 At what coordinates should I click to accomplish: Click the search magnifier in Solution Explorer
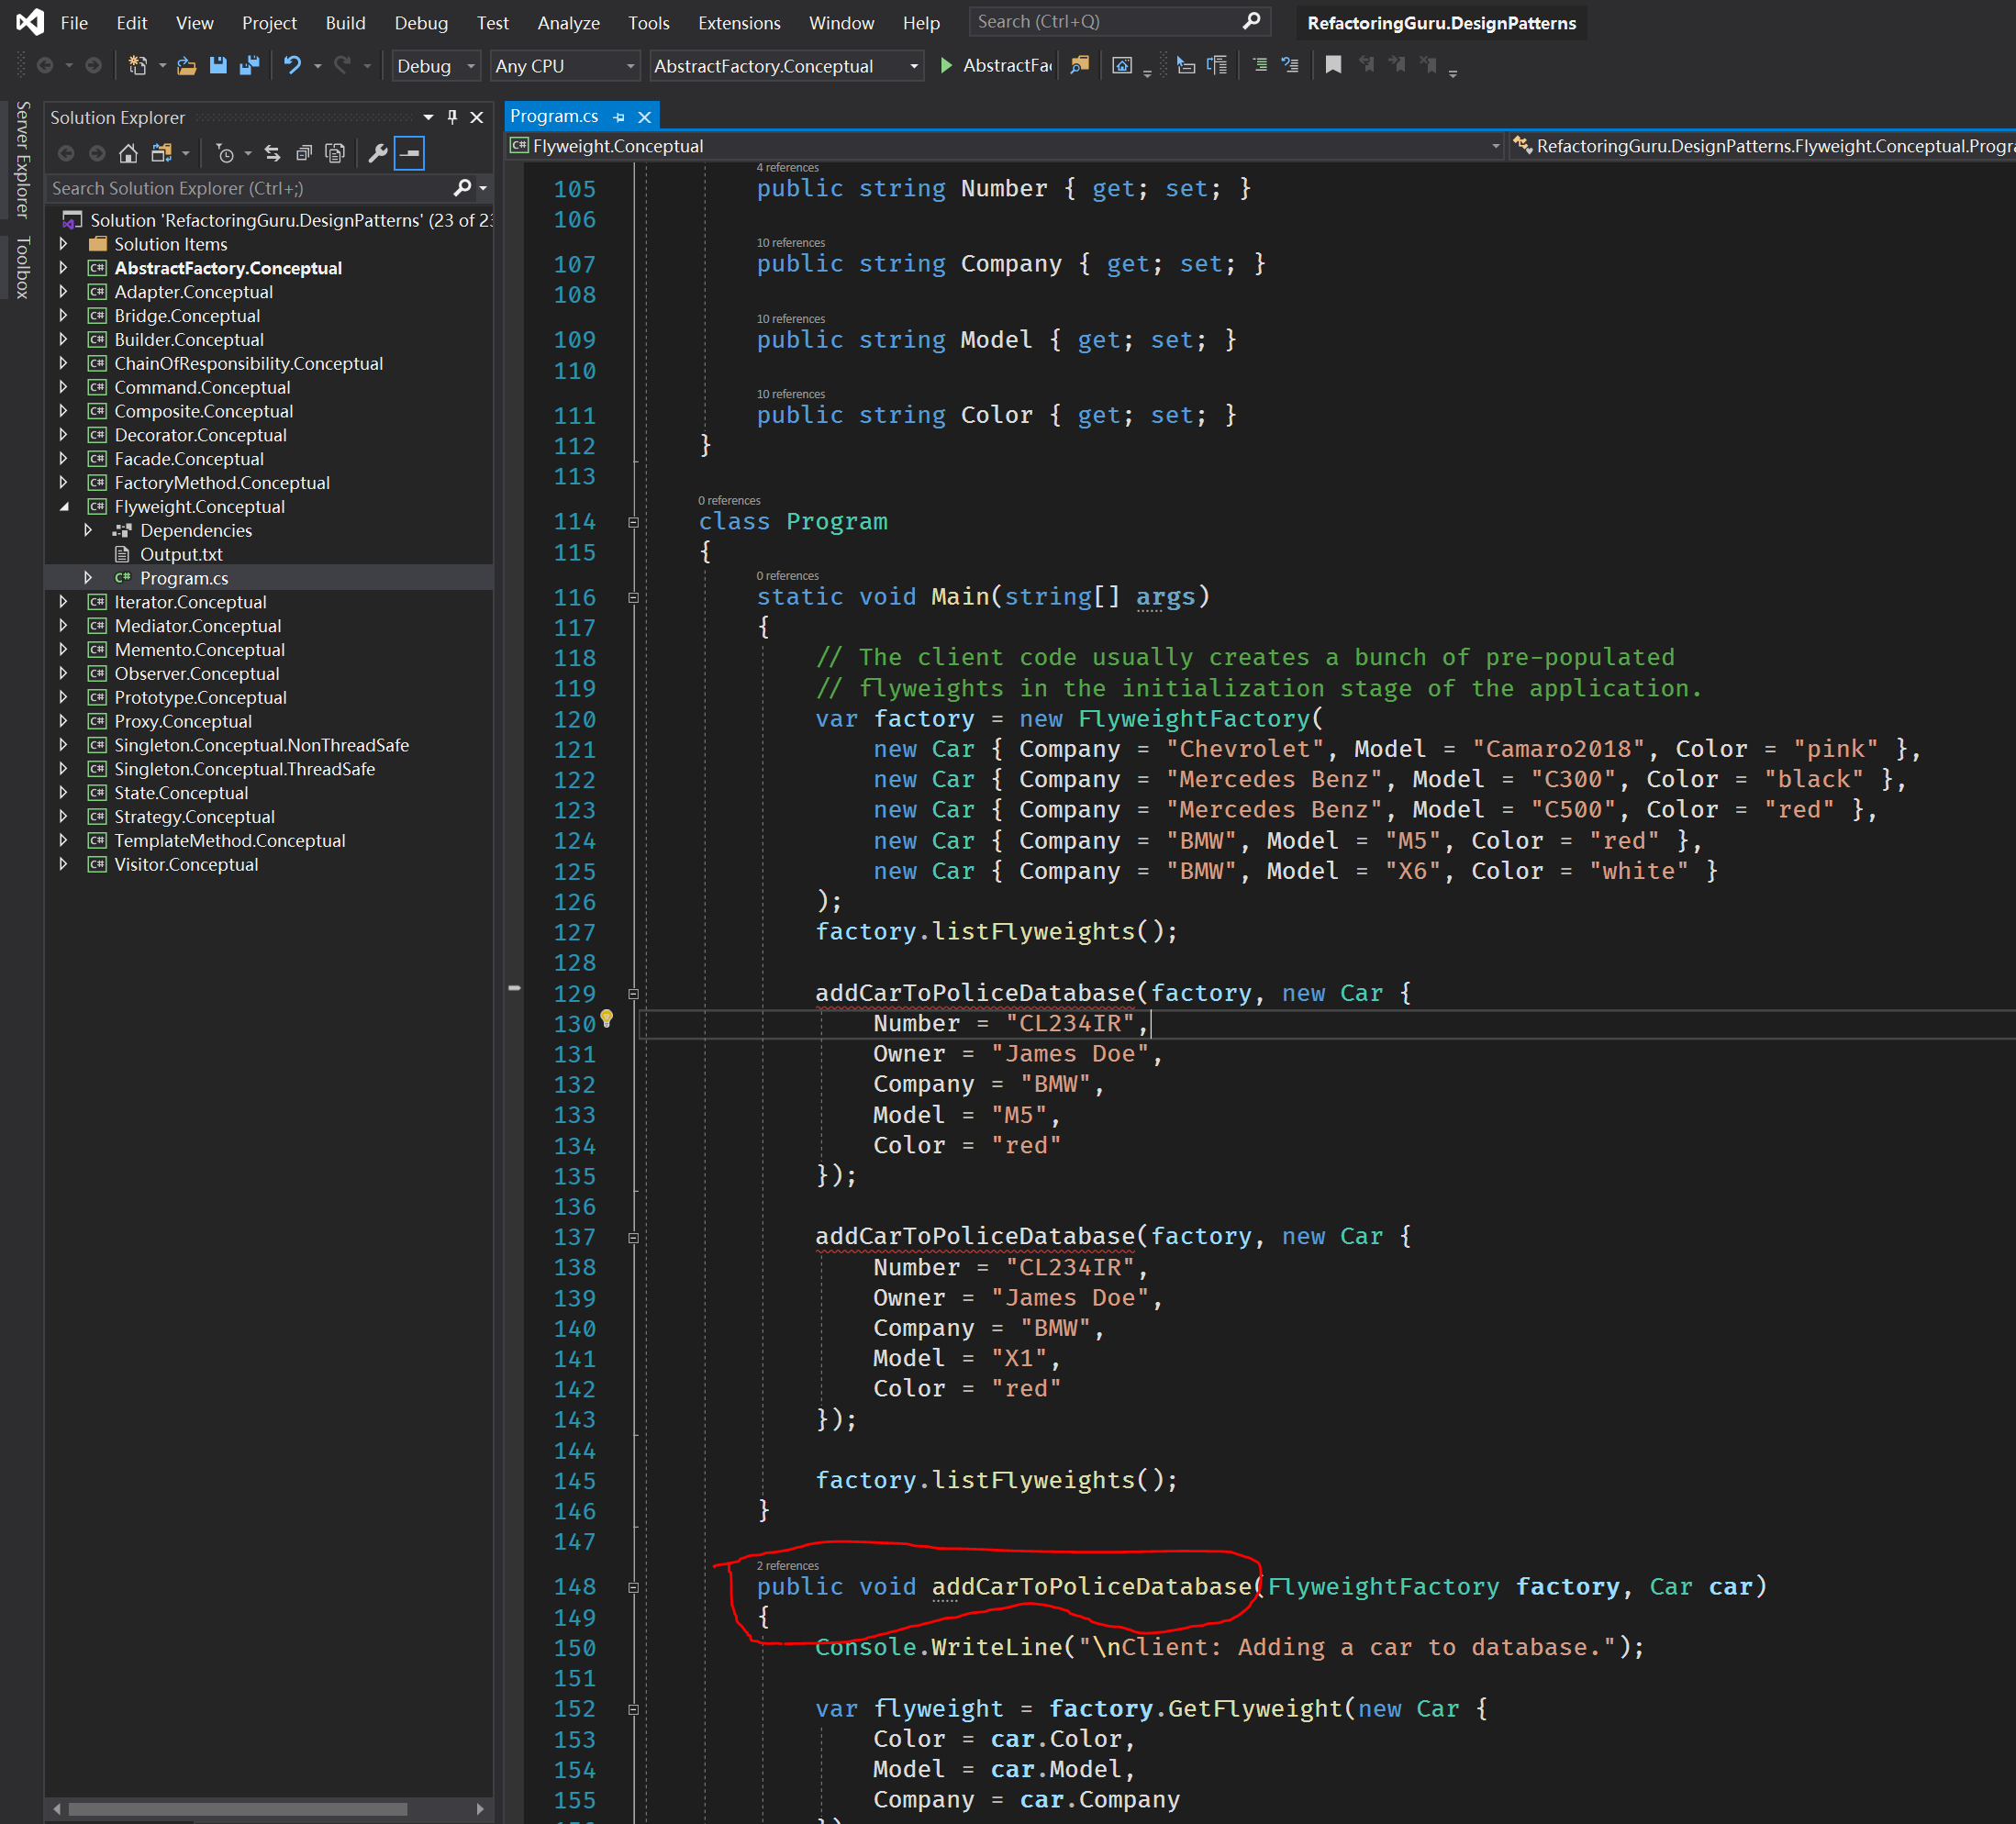462,188
